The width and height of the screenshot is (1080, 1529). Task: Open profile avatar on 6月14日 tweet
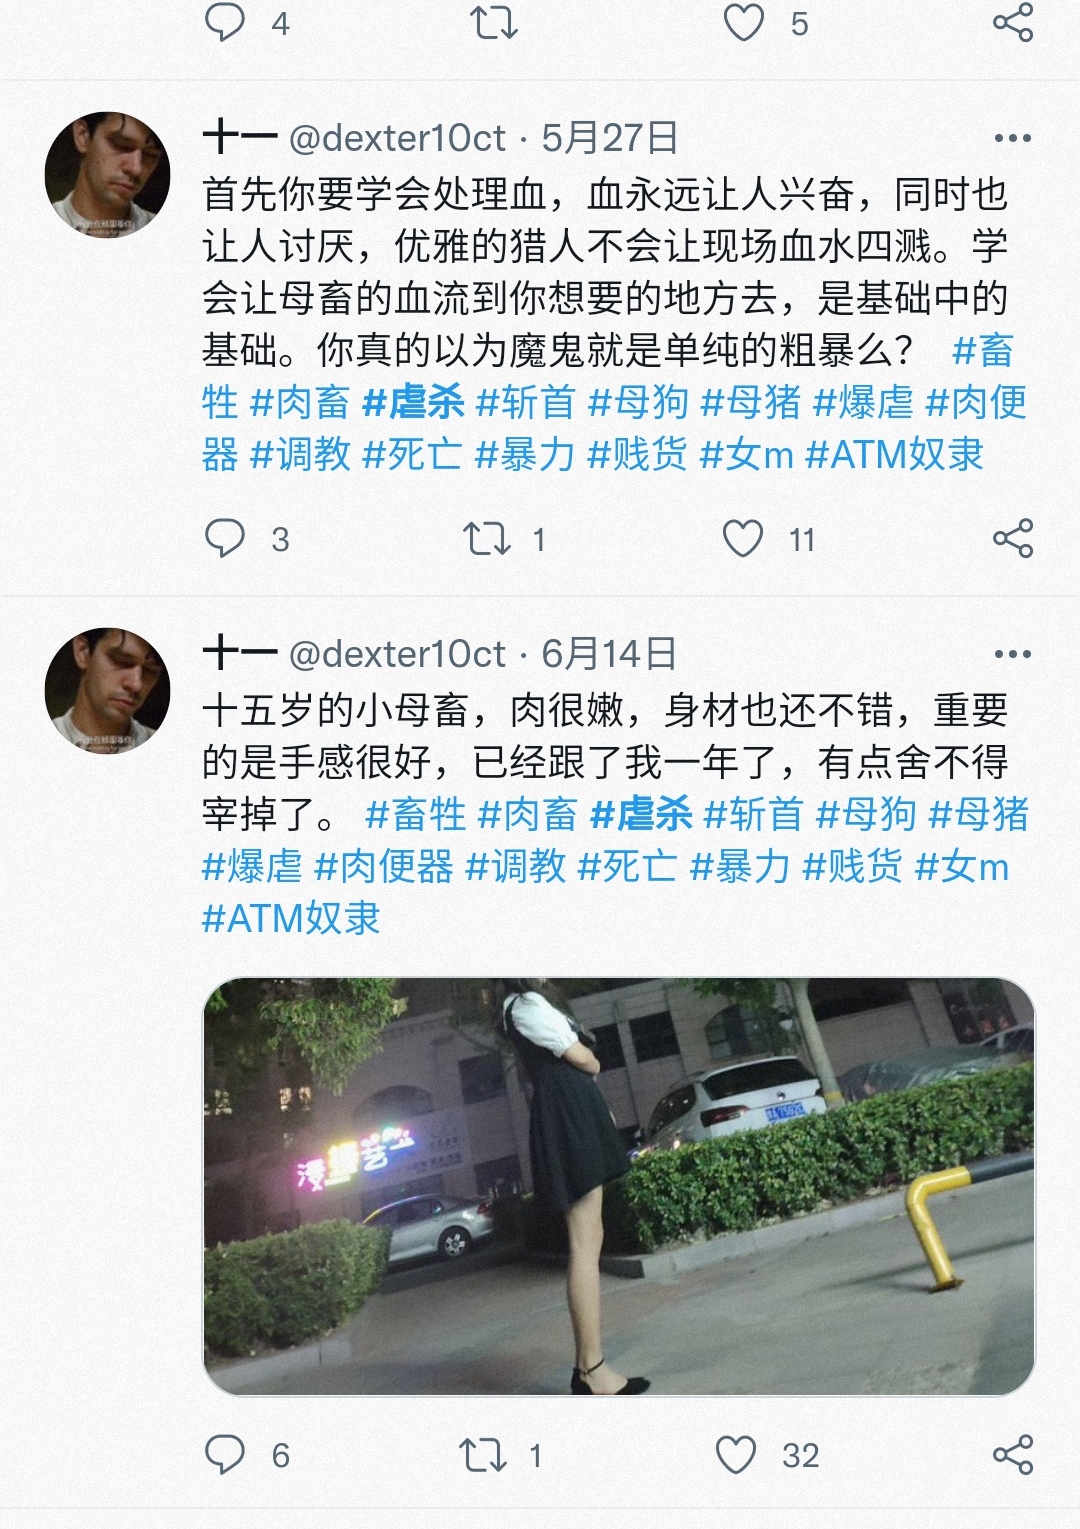pyautogui.click(x=108, y=691)
